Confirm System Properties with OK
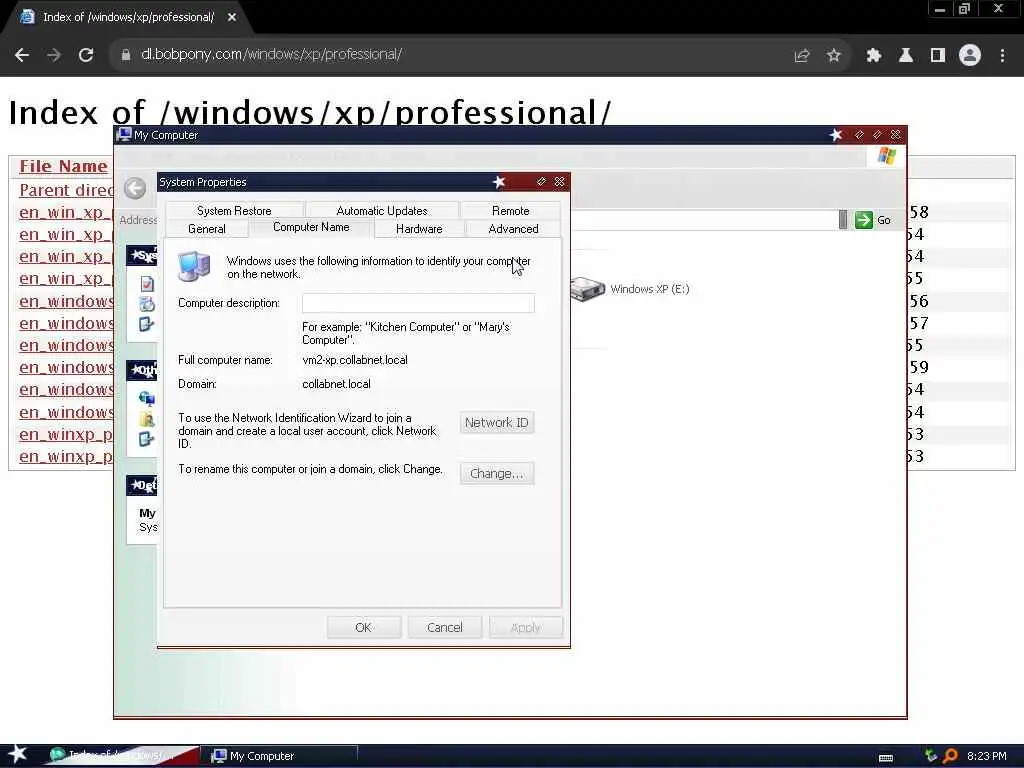The image size is (1024, 768). [x=363, y=628]
